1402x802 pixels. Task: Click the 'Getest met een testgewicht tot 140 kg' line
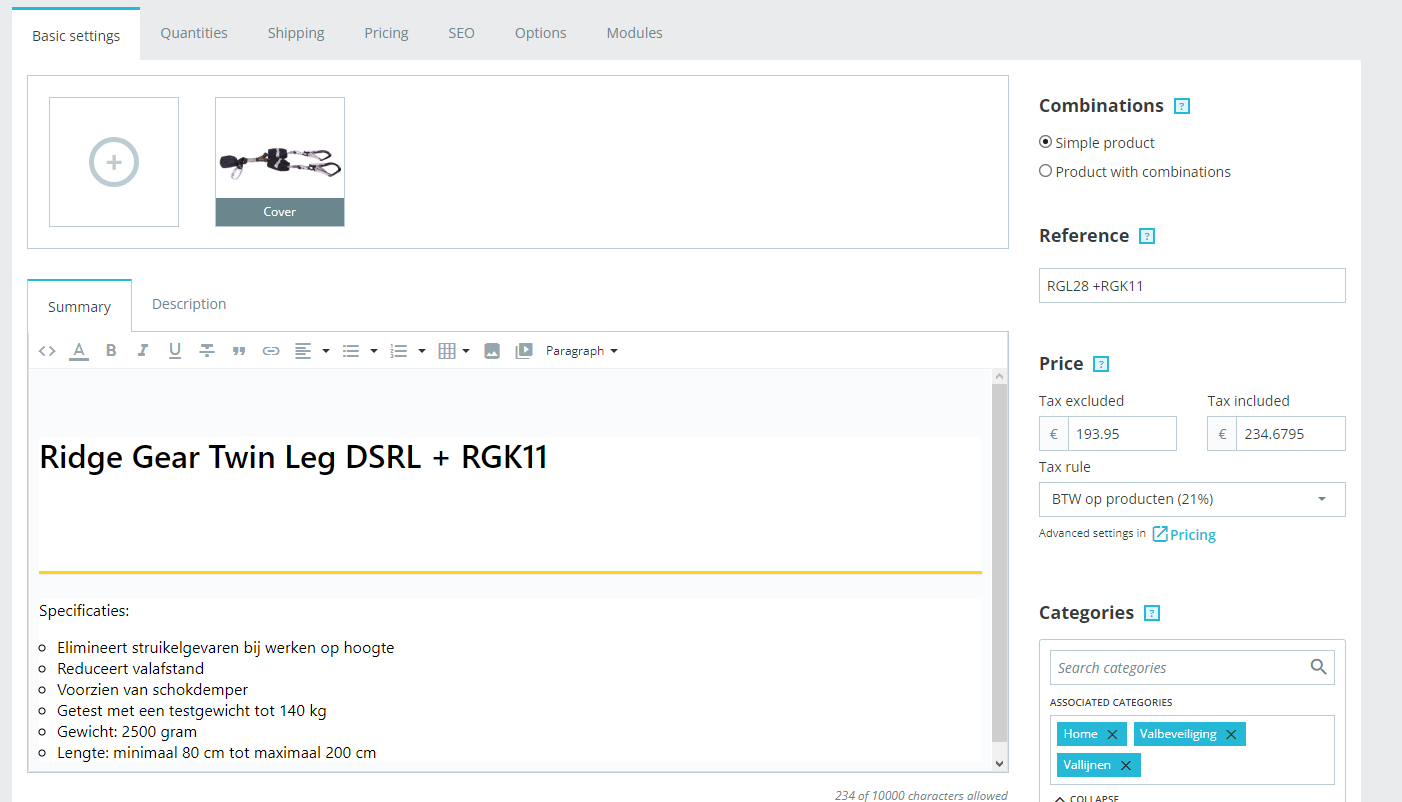click(x=191, y=711)
